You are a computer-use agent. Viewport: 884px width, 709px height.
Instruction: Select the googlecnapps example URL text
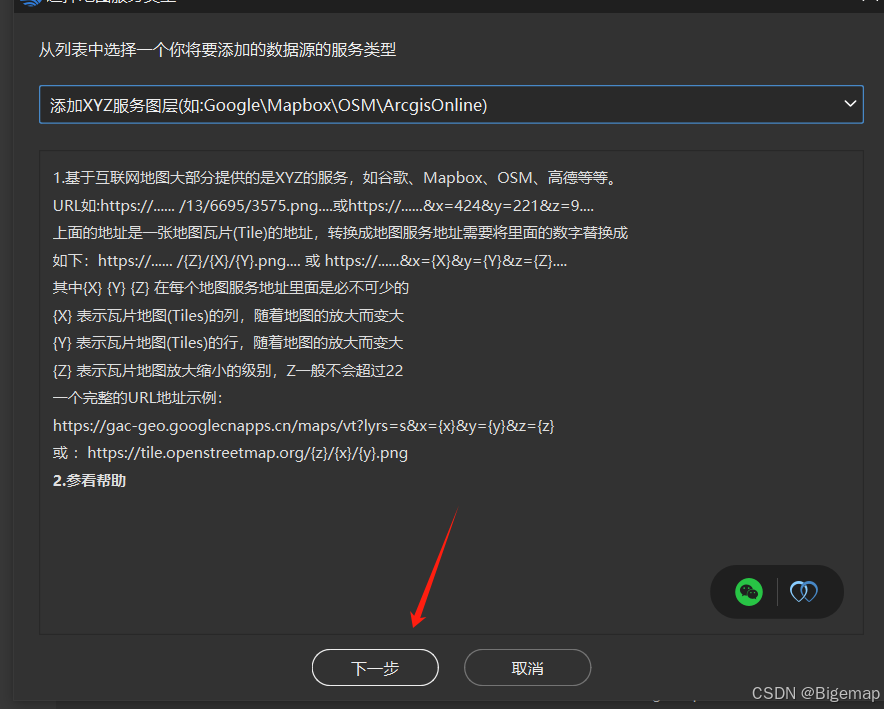[x=303, y=426]
